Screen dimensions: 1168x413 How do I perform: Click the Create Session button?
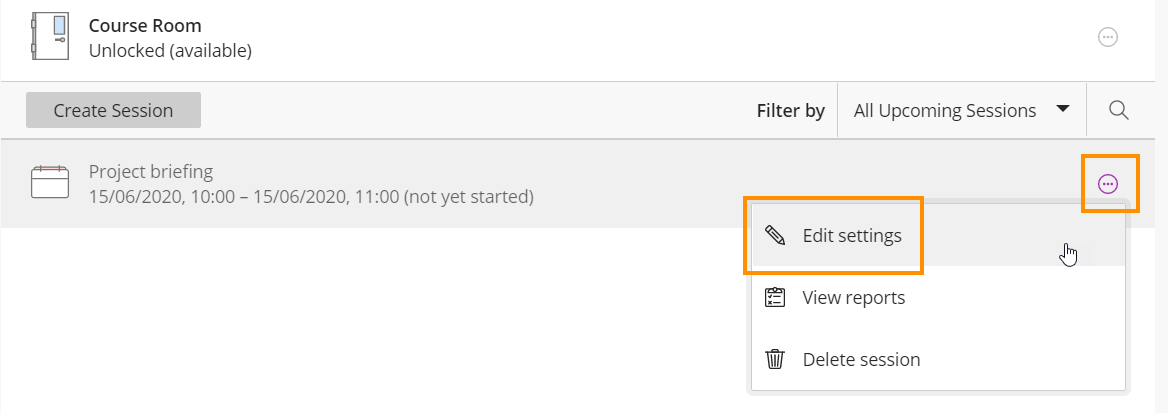pos(113,110)
